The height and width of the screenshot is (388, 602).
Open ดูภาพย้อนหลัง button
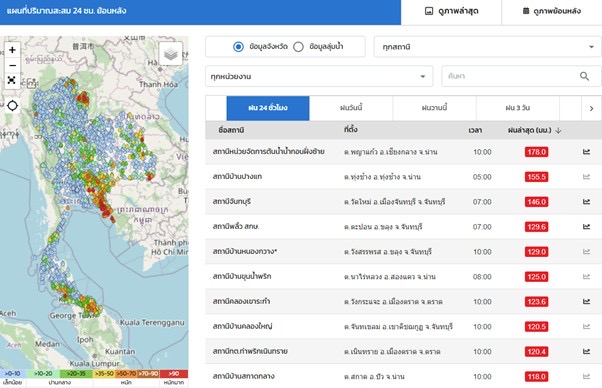[x=552, y=12]
